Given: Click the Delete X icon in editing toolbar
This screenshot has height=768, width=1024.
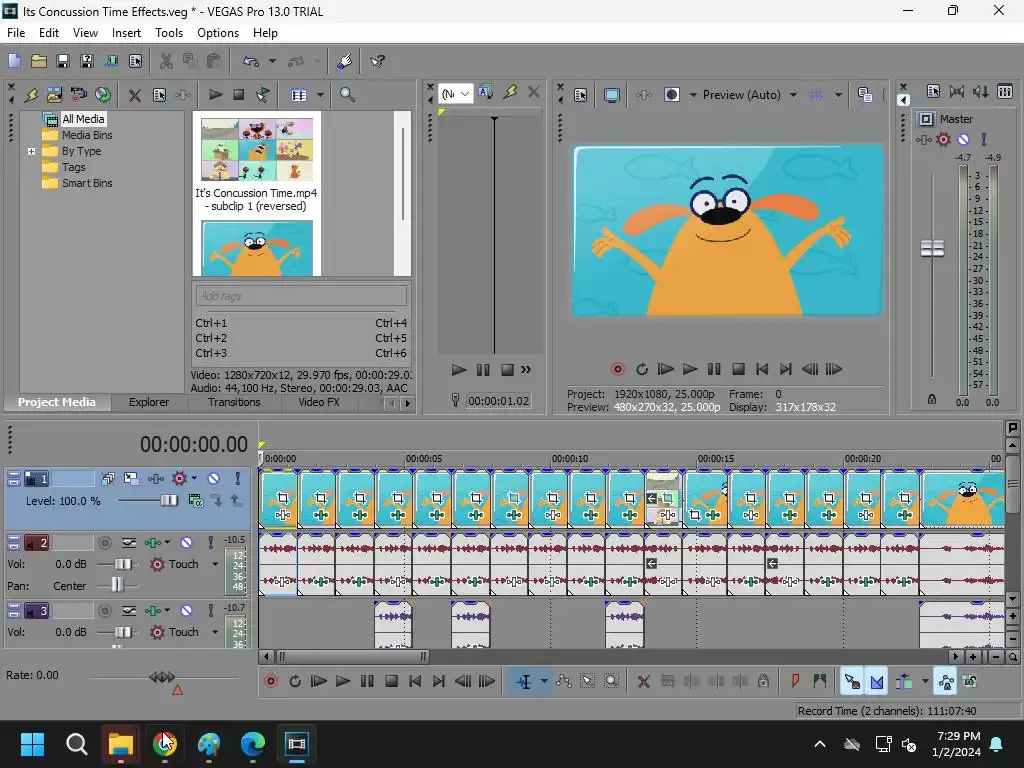Looking at the screenshot, I should (x=643, y=682).
